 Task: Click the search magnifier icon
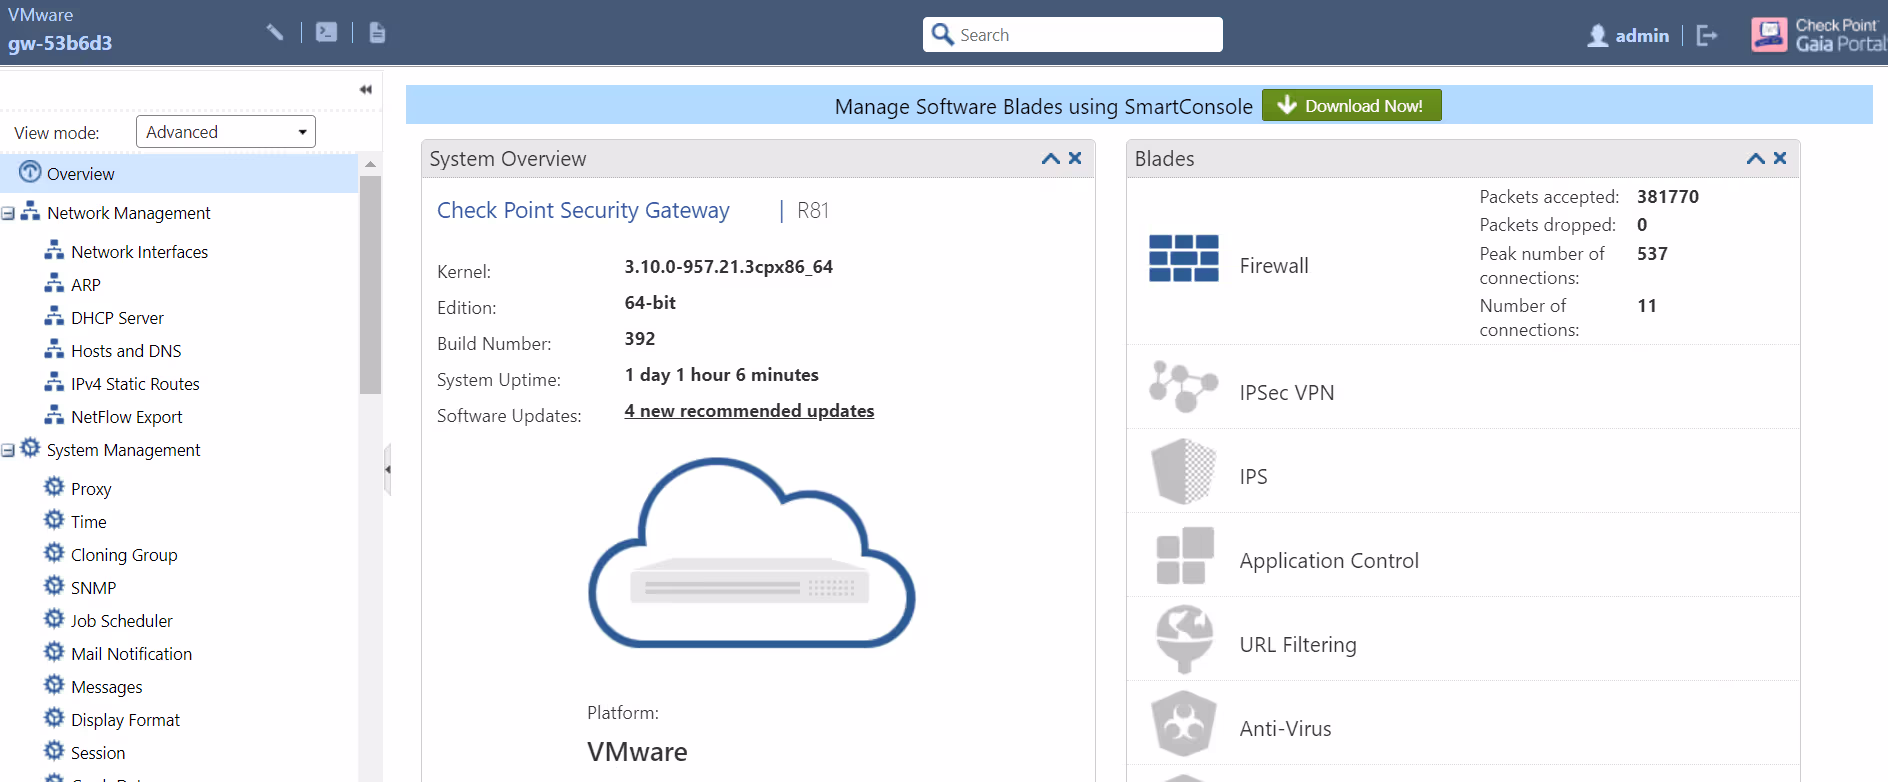pyautogui.click(x=942, y=34)
